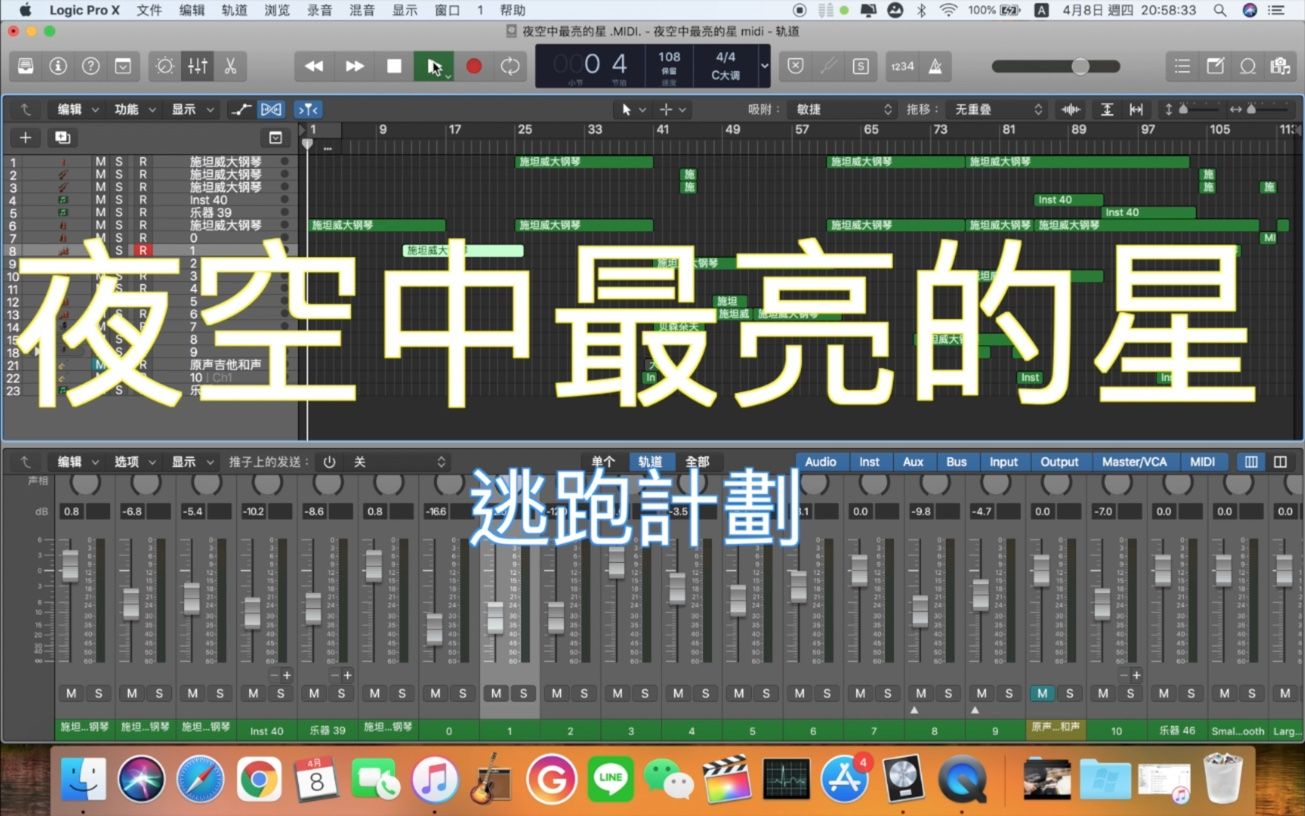Toggle the Metronome click icon

pos(936,66)
